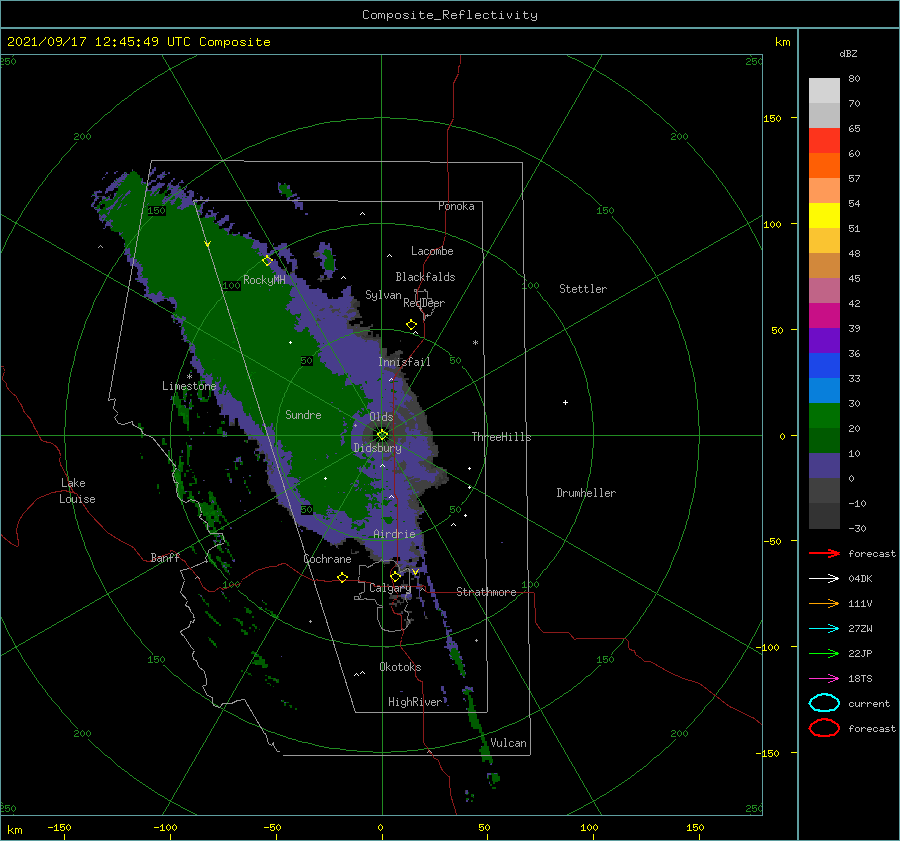Click the RockyMH label
Image resolution: width=900 pixels, height=841 pixels.
coord(264,280)
